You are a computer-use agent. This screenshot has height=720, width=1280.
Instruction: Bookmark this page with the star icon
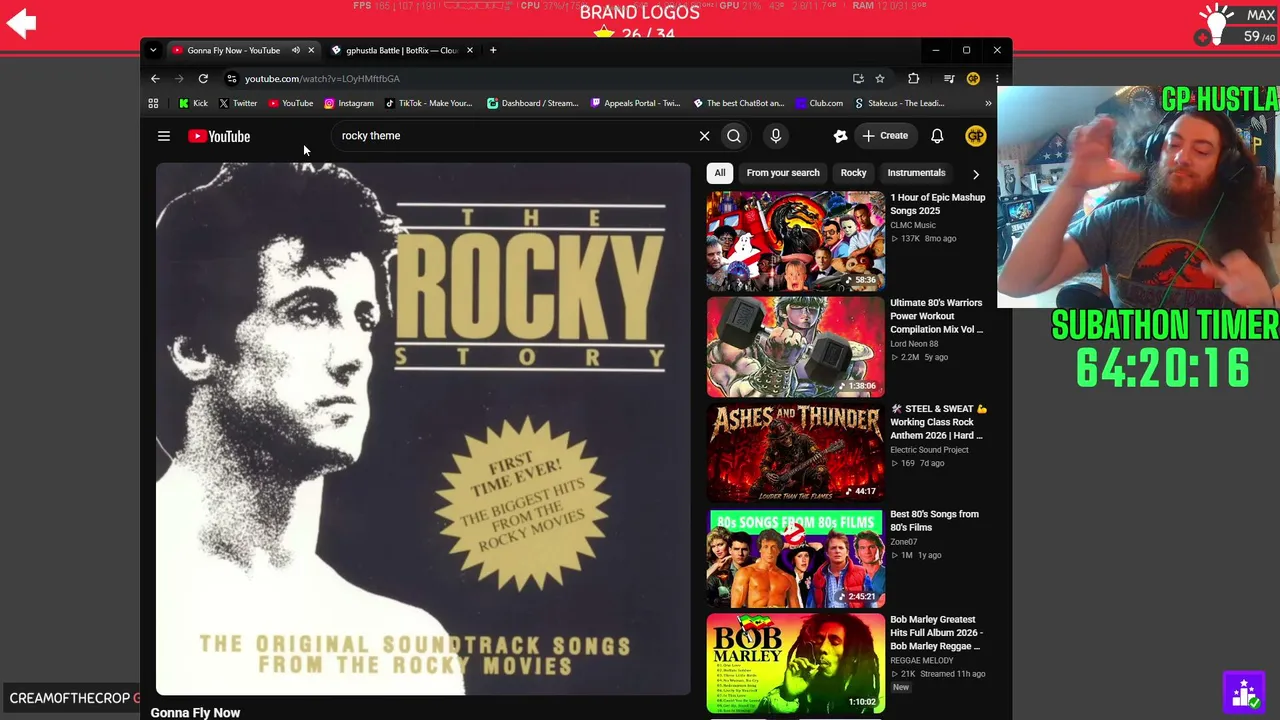coord(880,79)
